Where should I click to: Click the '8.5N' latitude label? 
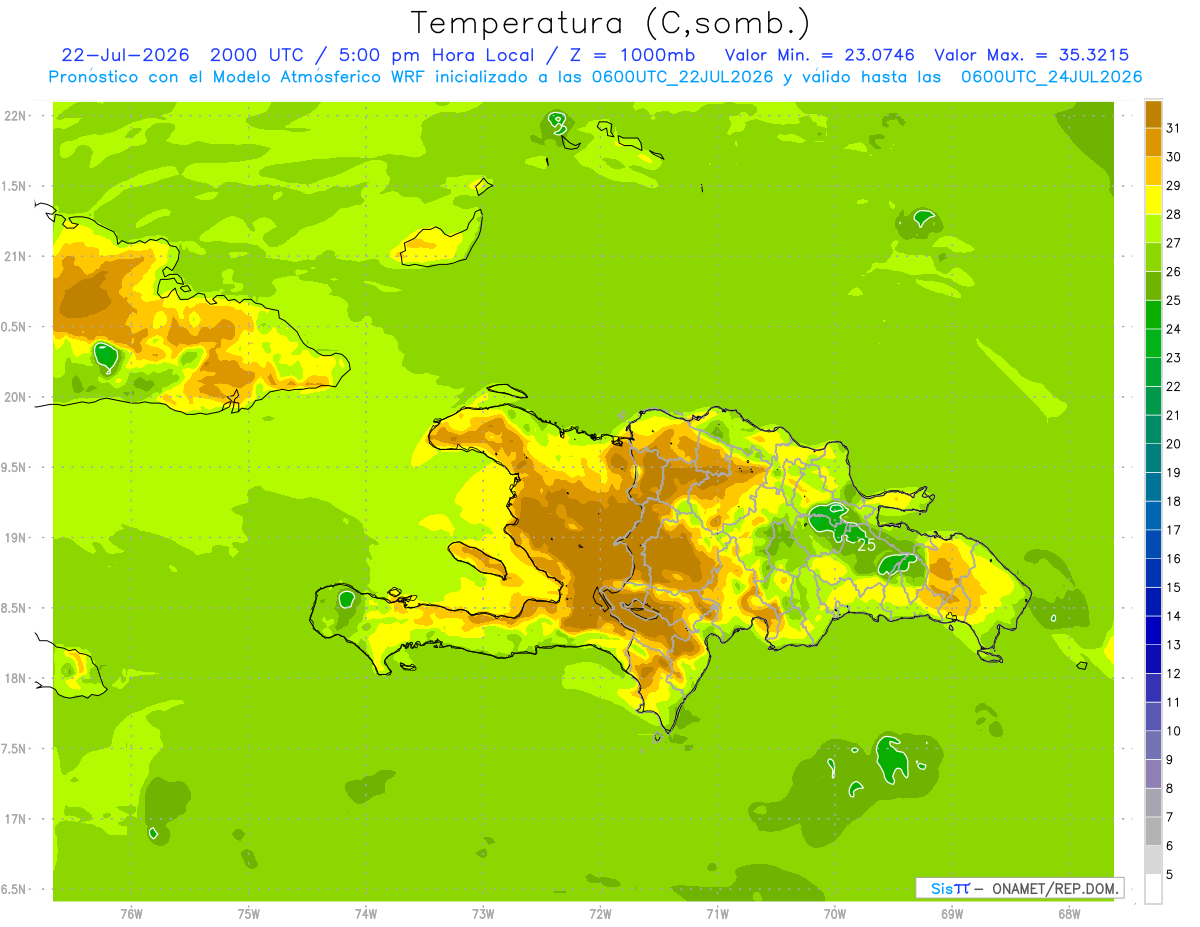15,608
